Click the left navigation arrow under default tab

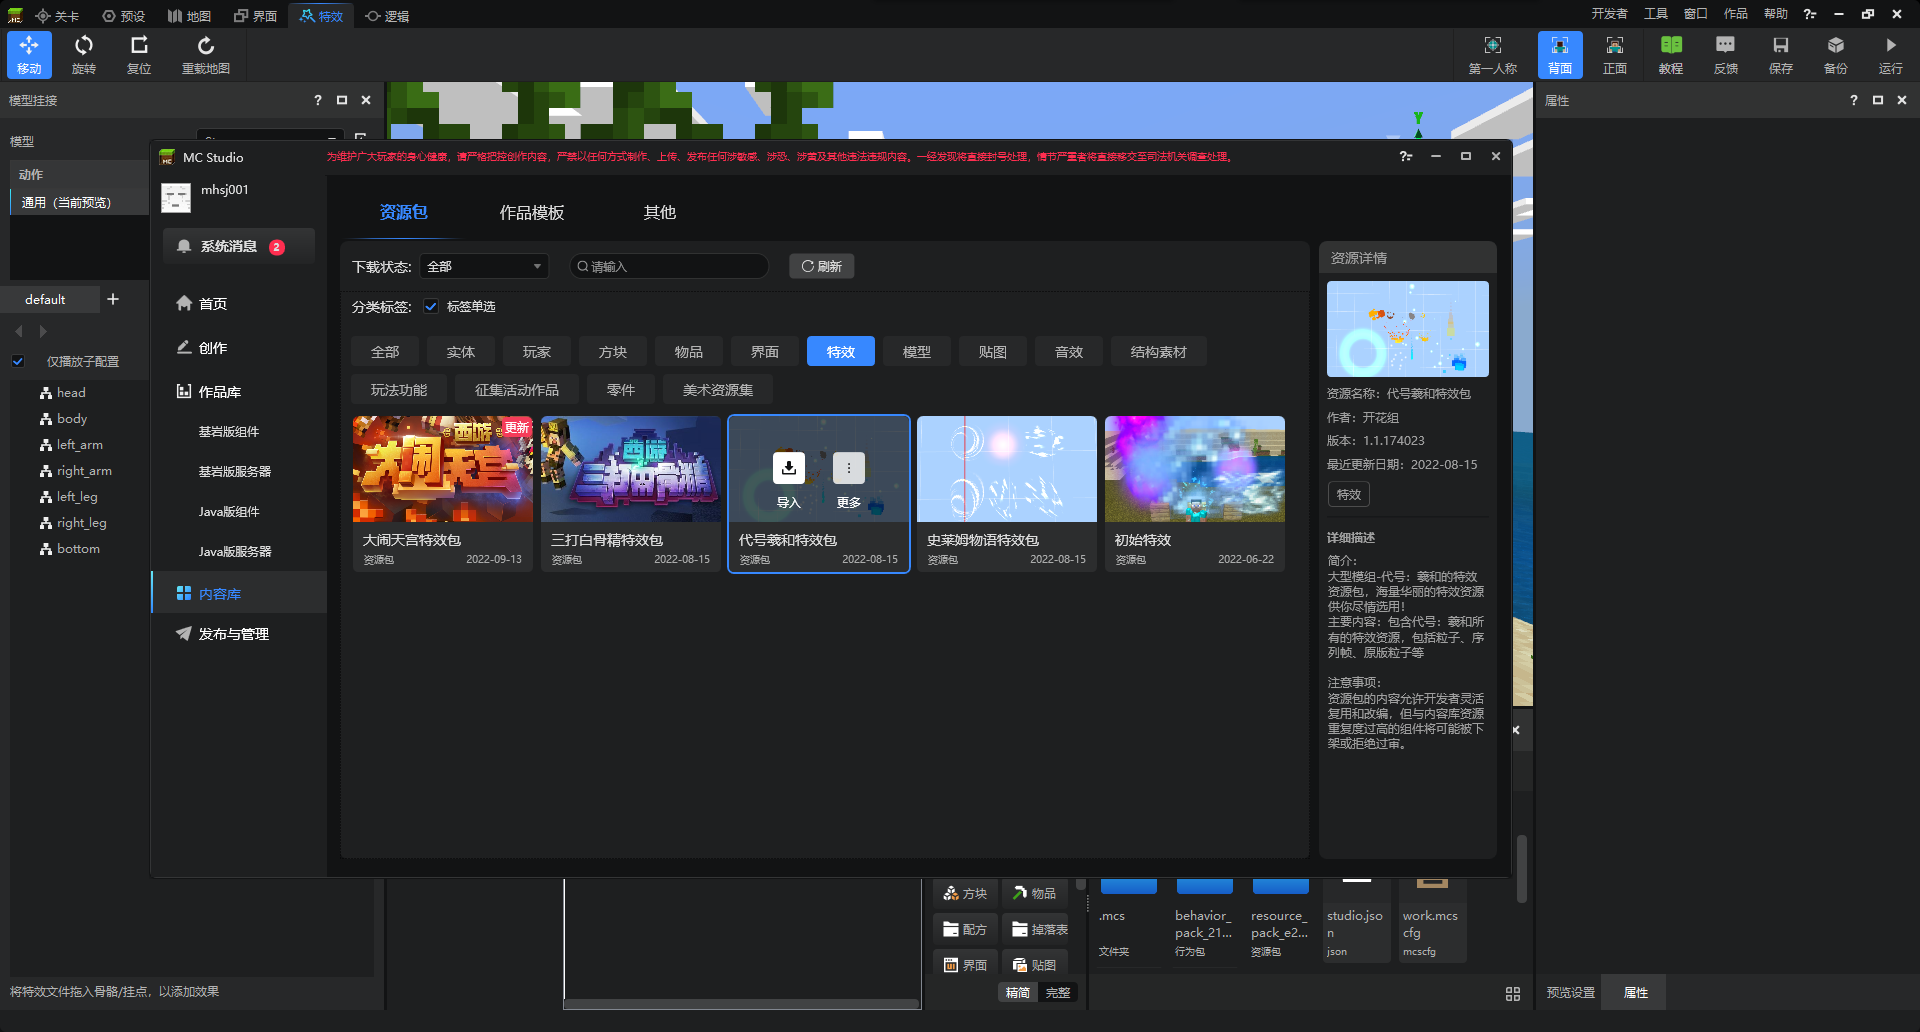tap(18, 331)
